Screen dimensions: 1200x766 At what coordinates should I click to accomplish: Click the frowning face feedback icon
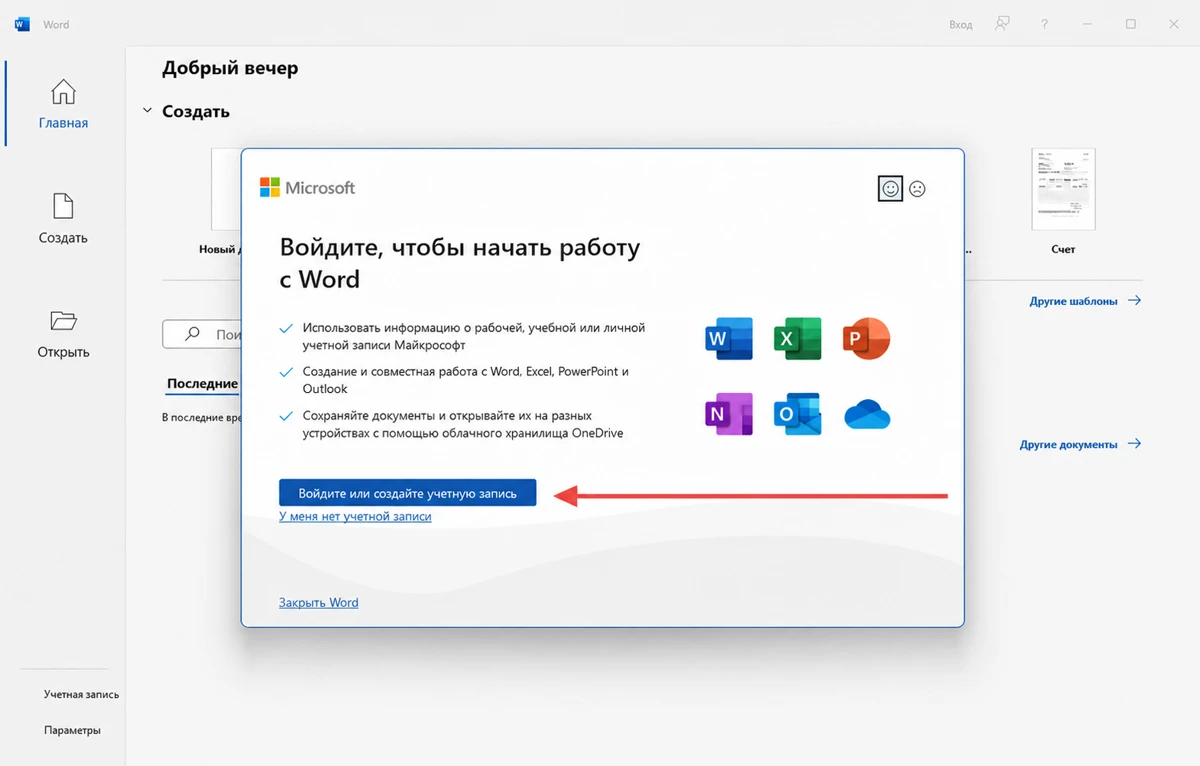pyautogui.click(x=917, y=188)
